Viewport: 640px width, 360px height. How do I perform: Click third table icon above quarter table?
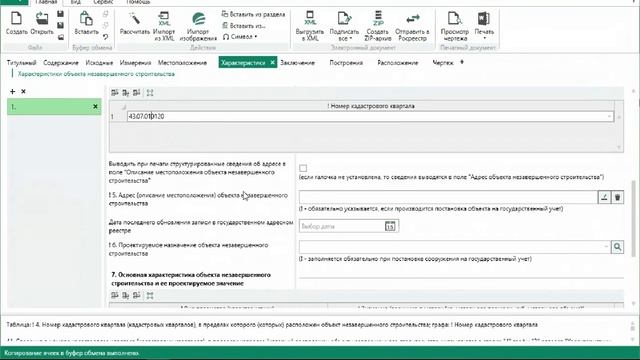tap(137, 93)
